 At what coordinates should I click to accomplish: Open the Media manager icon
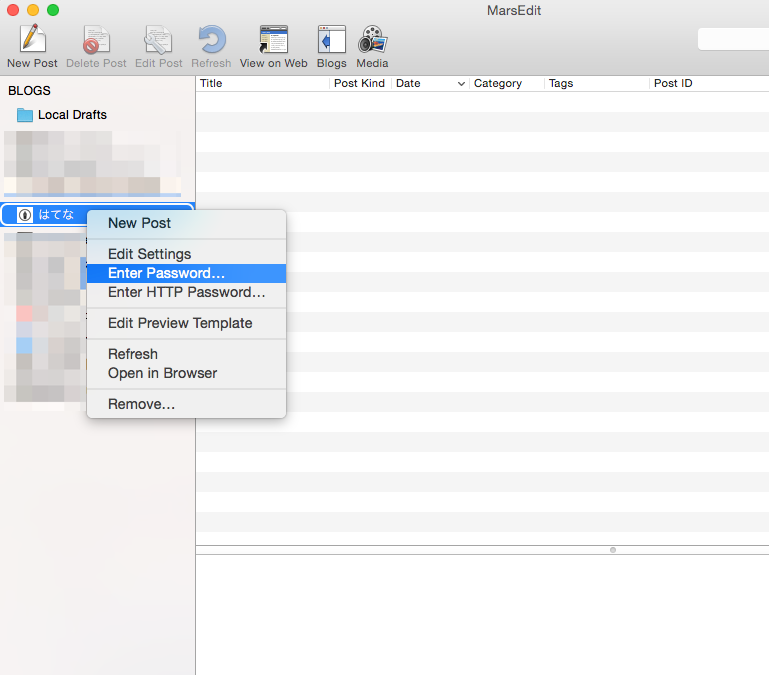click(x=372, y=39)
